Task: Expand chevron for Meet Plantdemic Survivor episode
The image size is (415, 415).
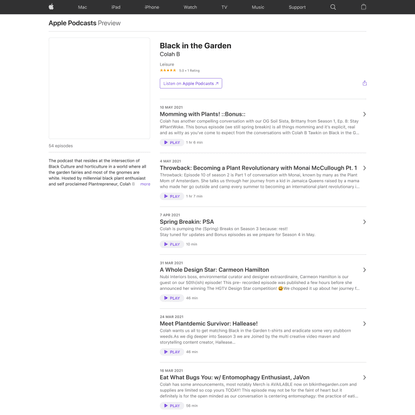Action: pos(364,324)
